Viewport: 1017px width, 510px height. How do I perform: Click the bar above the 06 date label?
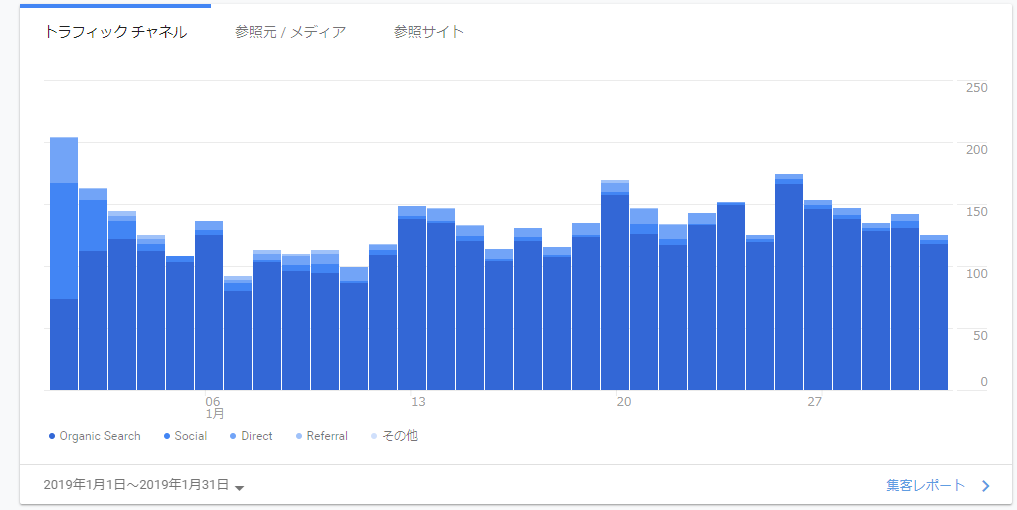[209, 306]
